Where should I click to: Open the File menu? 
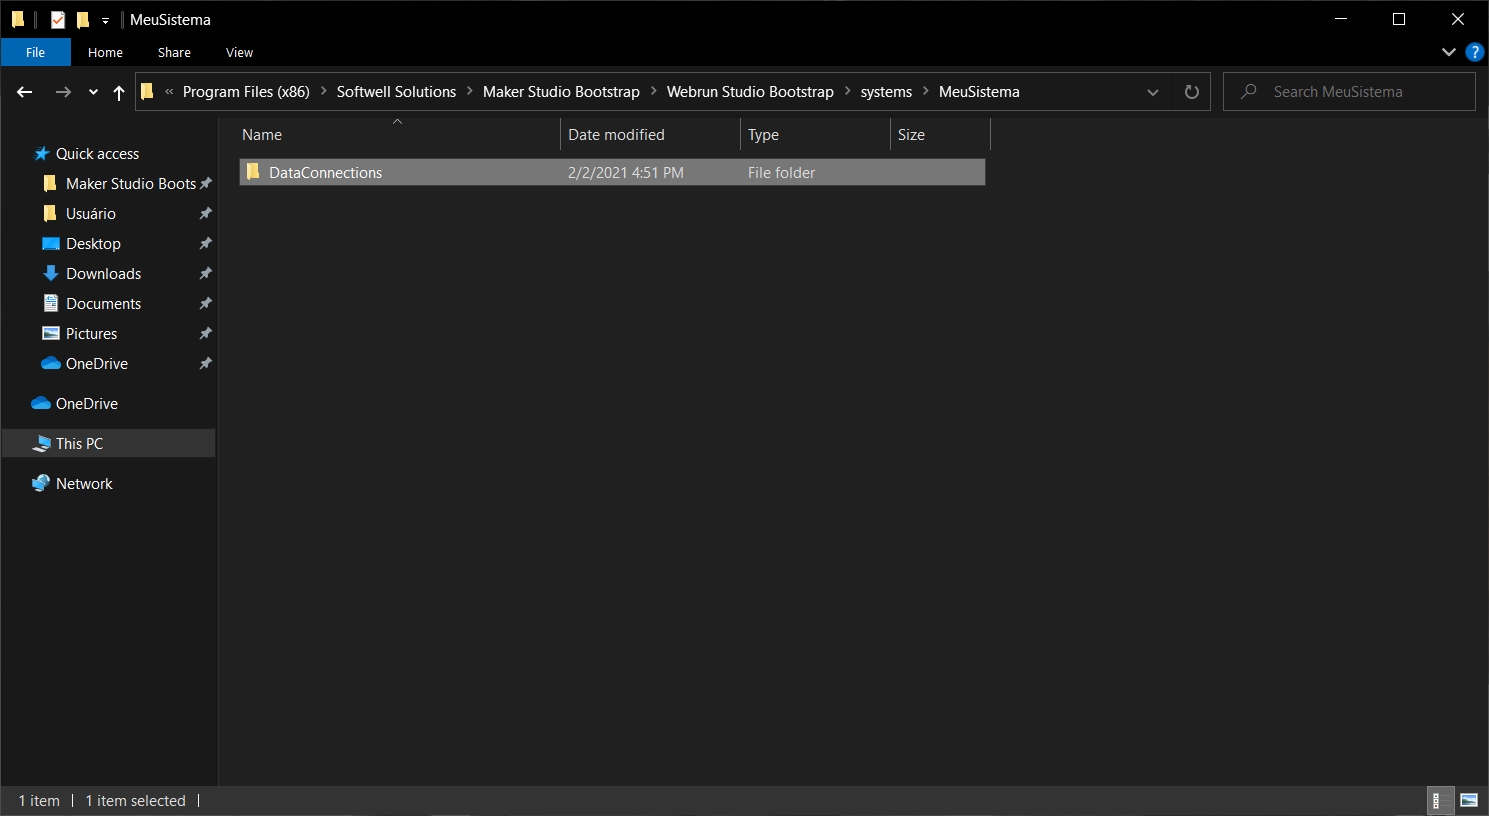[35, 52]
